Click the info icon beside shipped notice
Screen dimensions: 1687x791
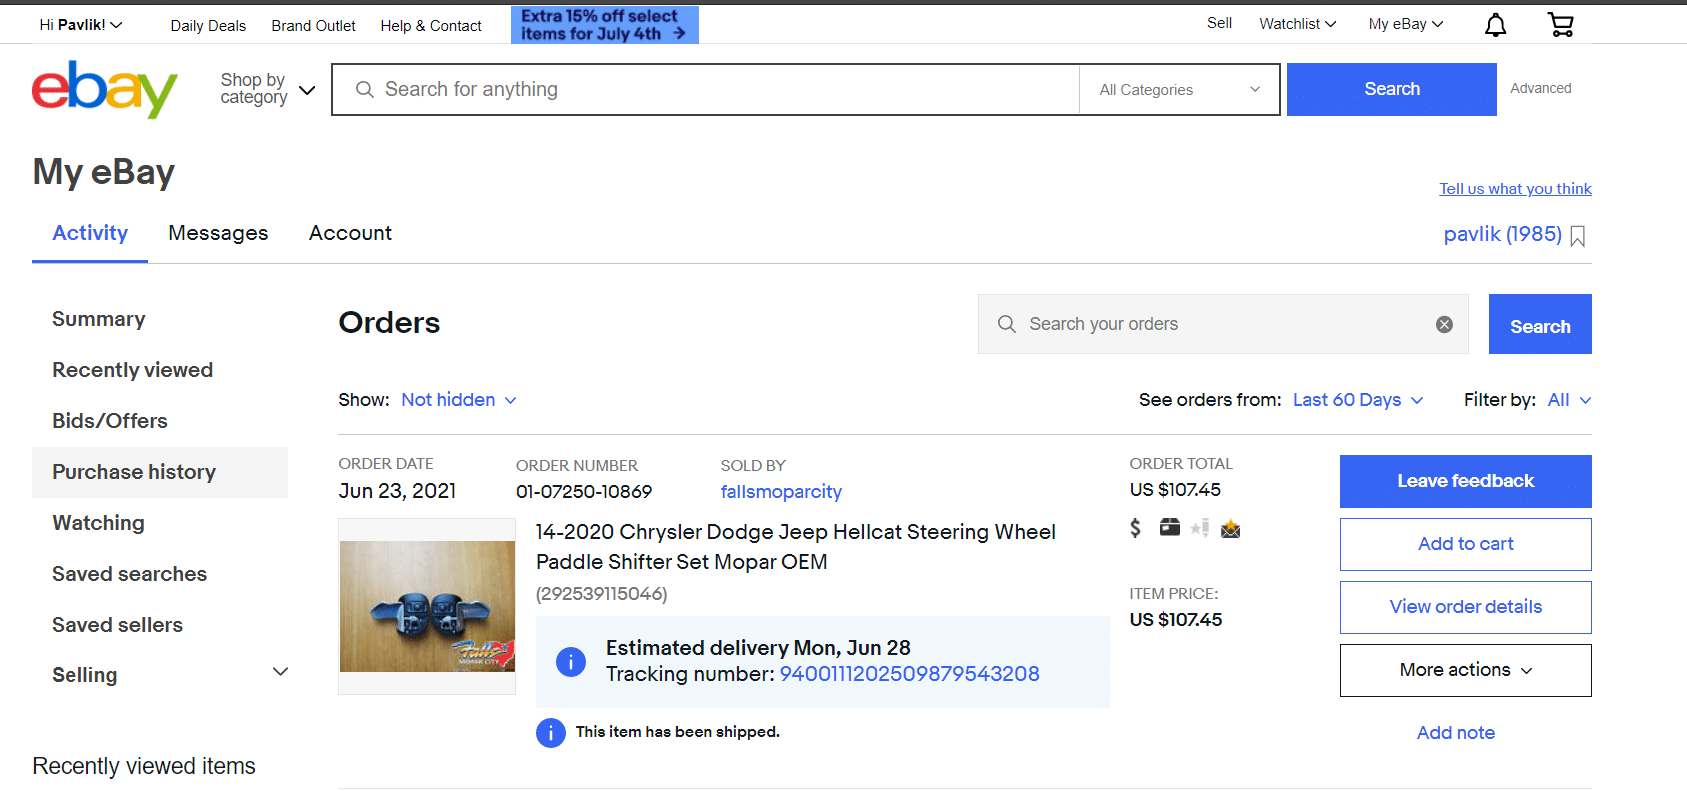[x=551, y=733]
